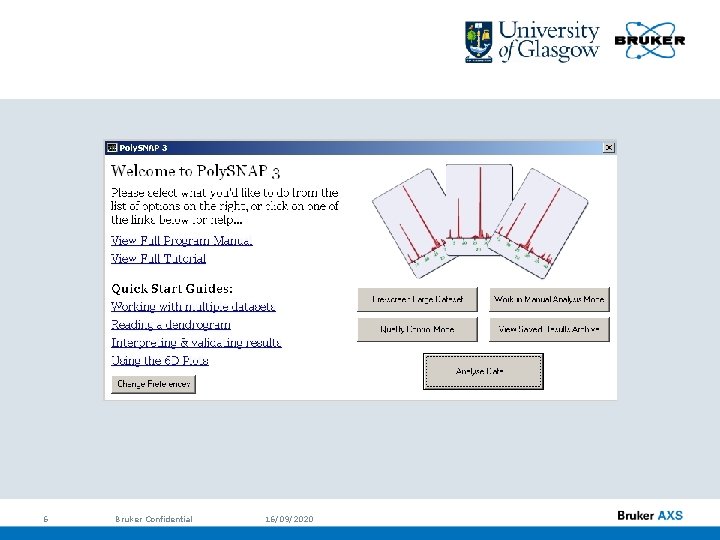Click the University of Glasgow logo
The height and width of the screenshot is (540, 720).
(x=532, y=42)
